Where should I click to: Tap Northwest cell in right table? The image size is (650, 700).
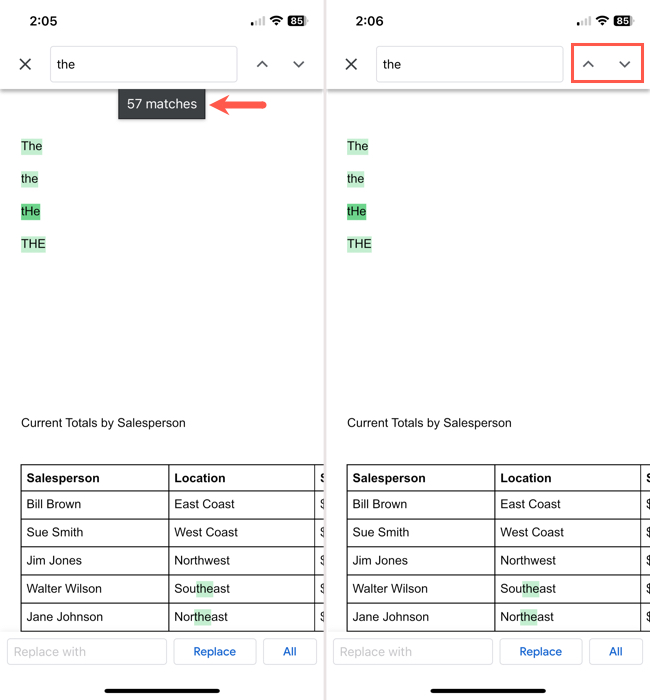[x=567, y=560]
